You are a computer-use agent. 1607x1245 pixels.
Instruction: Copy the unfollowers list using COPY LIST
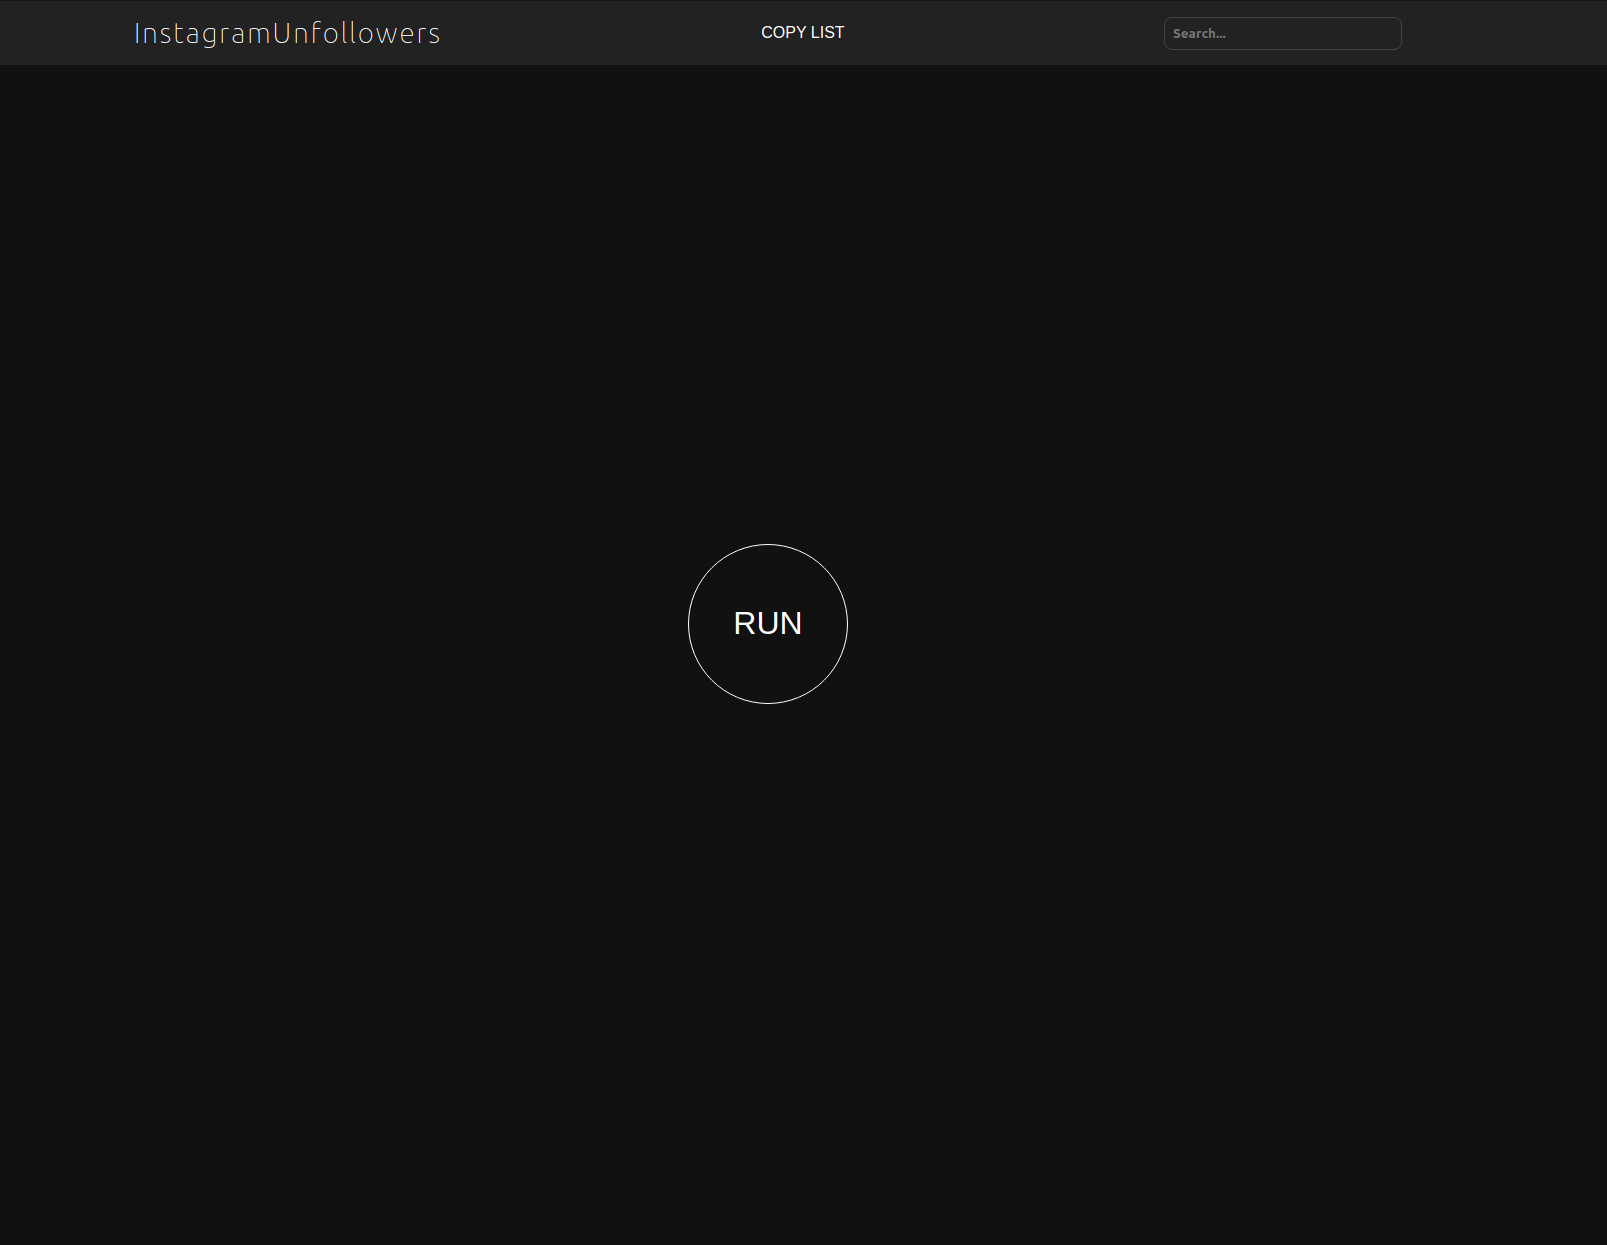[x=802, y=32]
